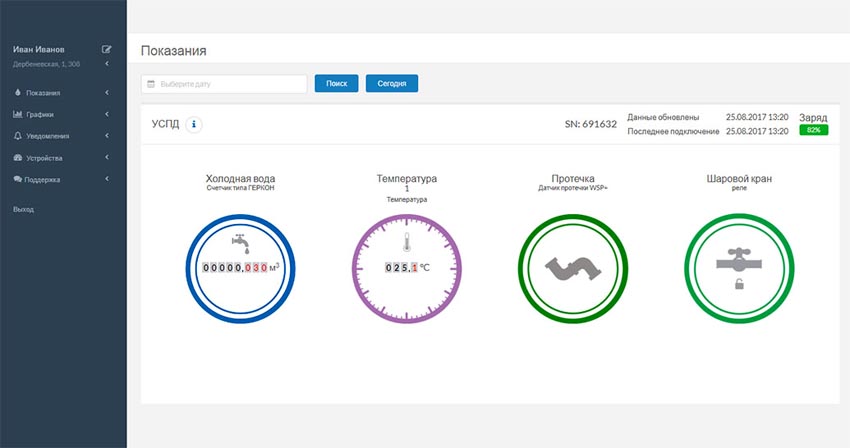Click the Протечка sensor title
The height and width of the screenshot is (448, 850).
click(x=573, y=178)
